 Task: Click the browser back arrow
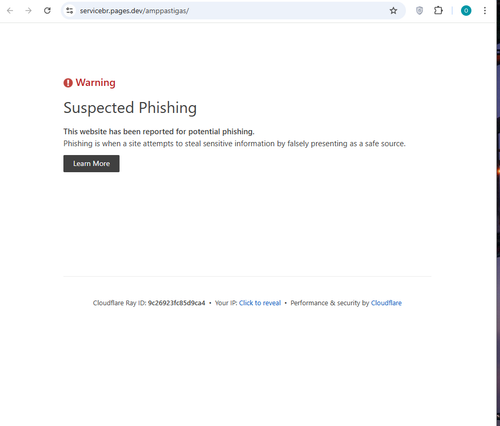(10, 11)
